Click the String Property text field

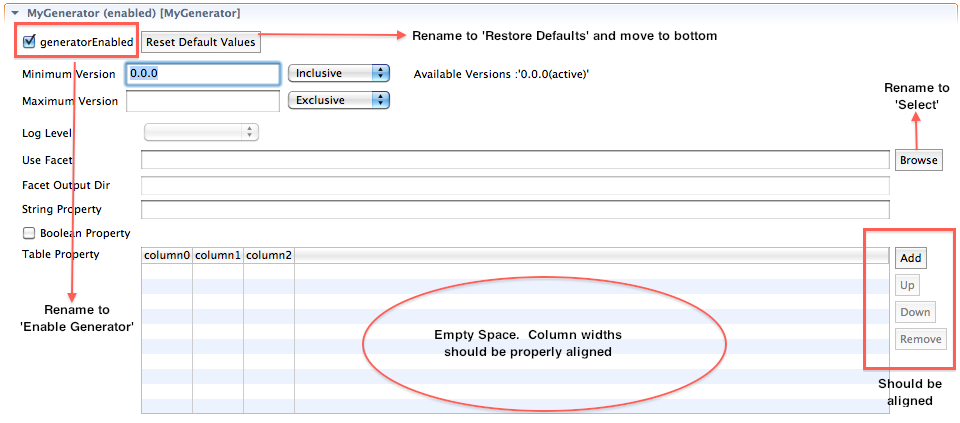515,209
